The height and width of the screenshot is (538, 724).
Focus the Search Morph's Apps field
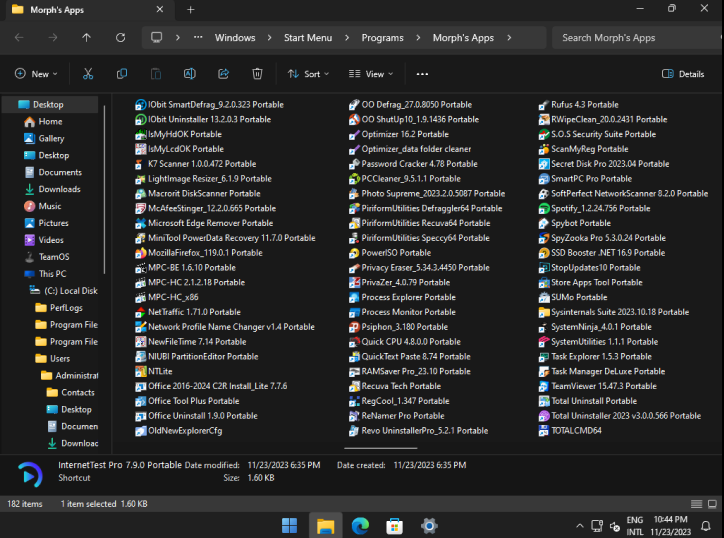pos(636,38)
